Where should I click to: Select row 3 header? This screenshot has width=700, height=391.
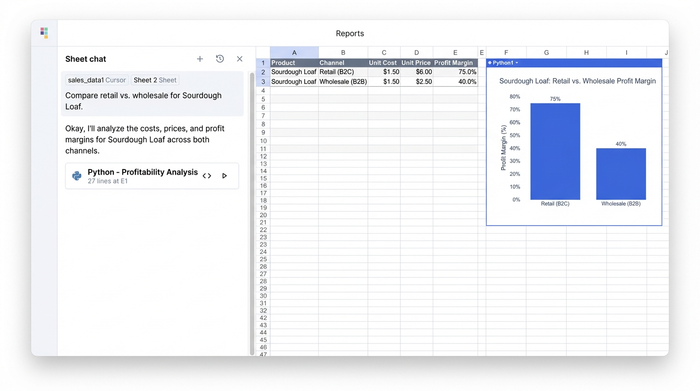pos(263,82)
